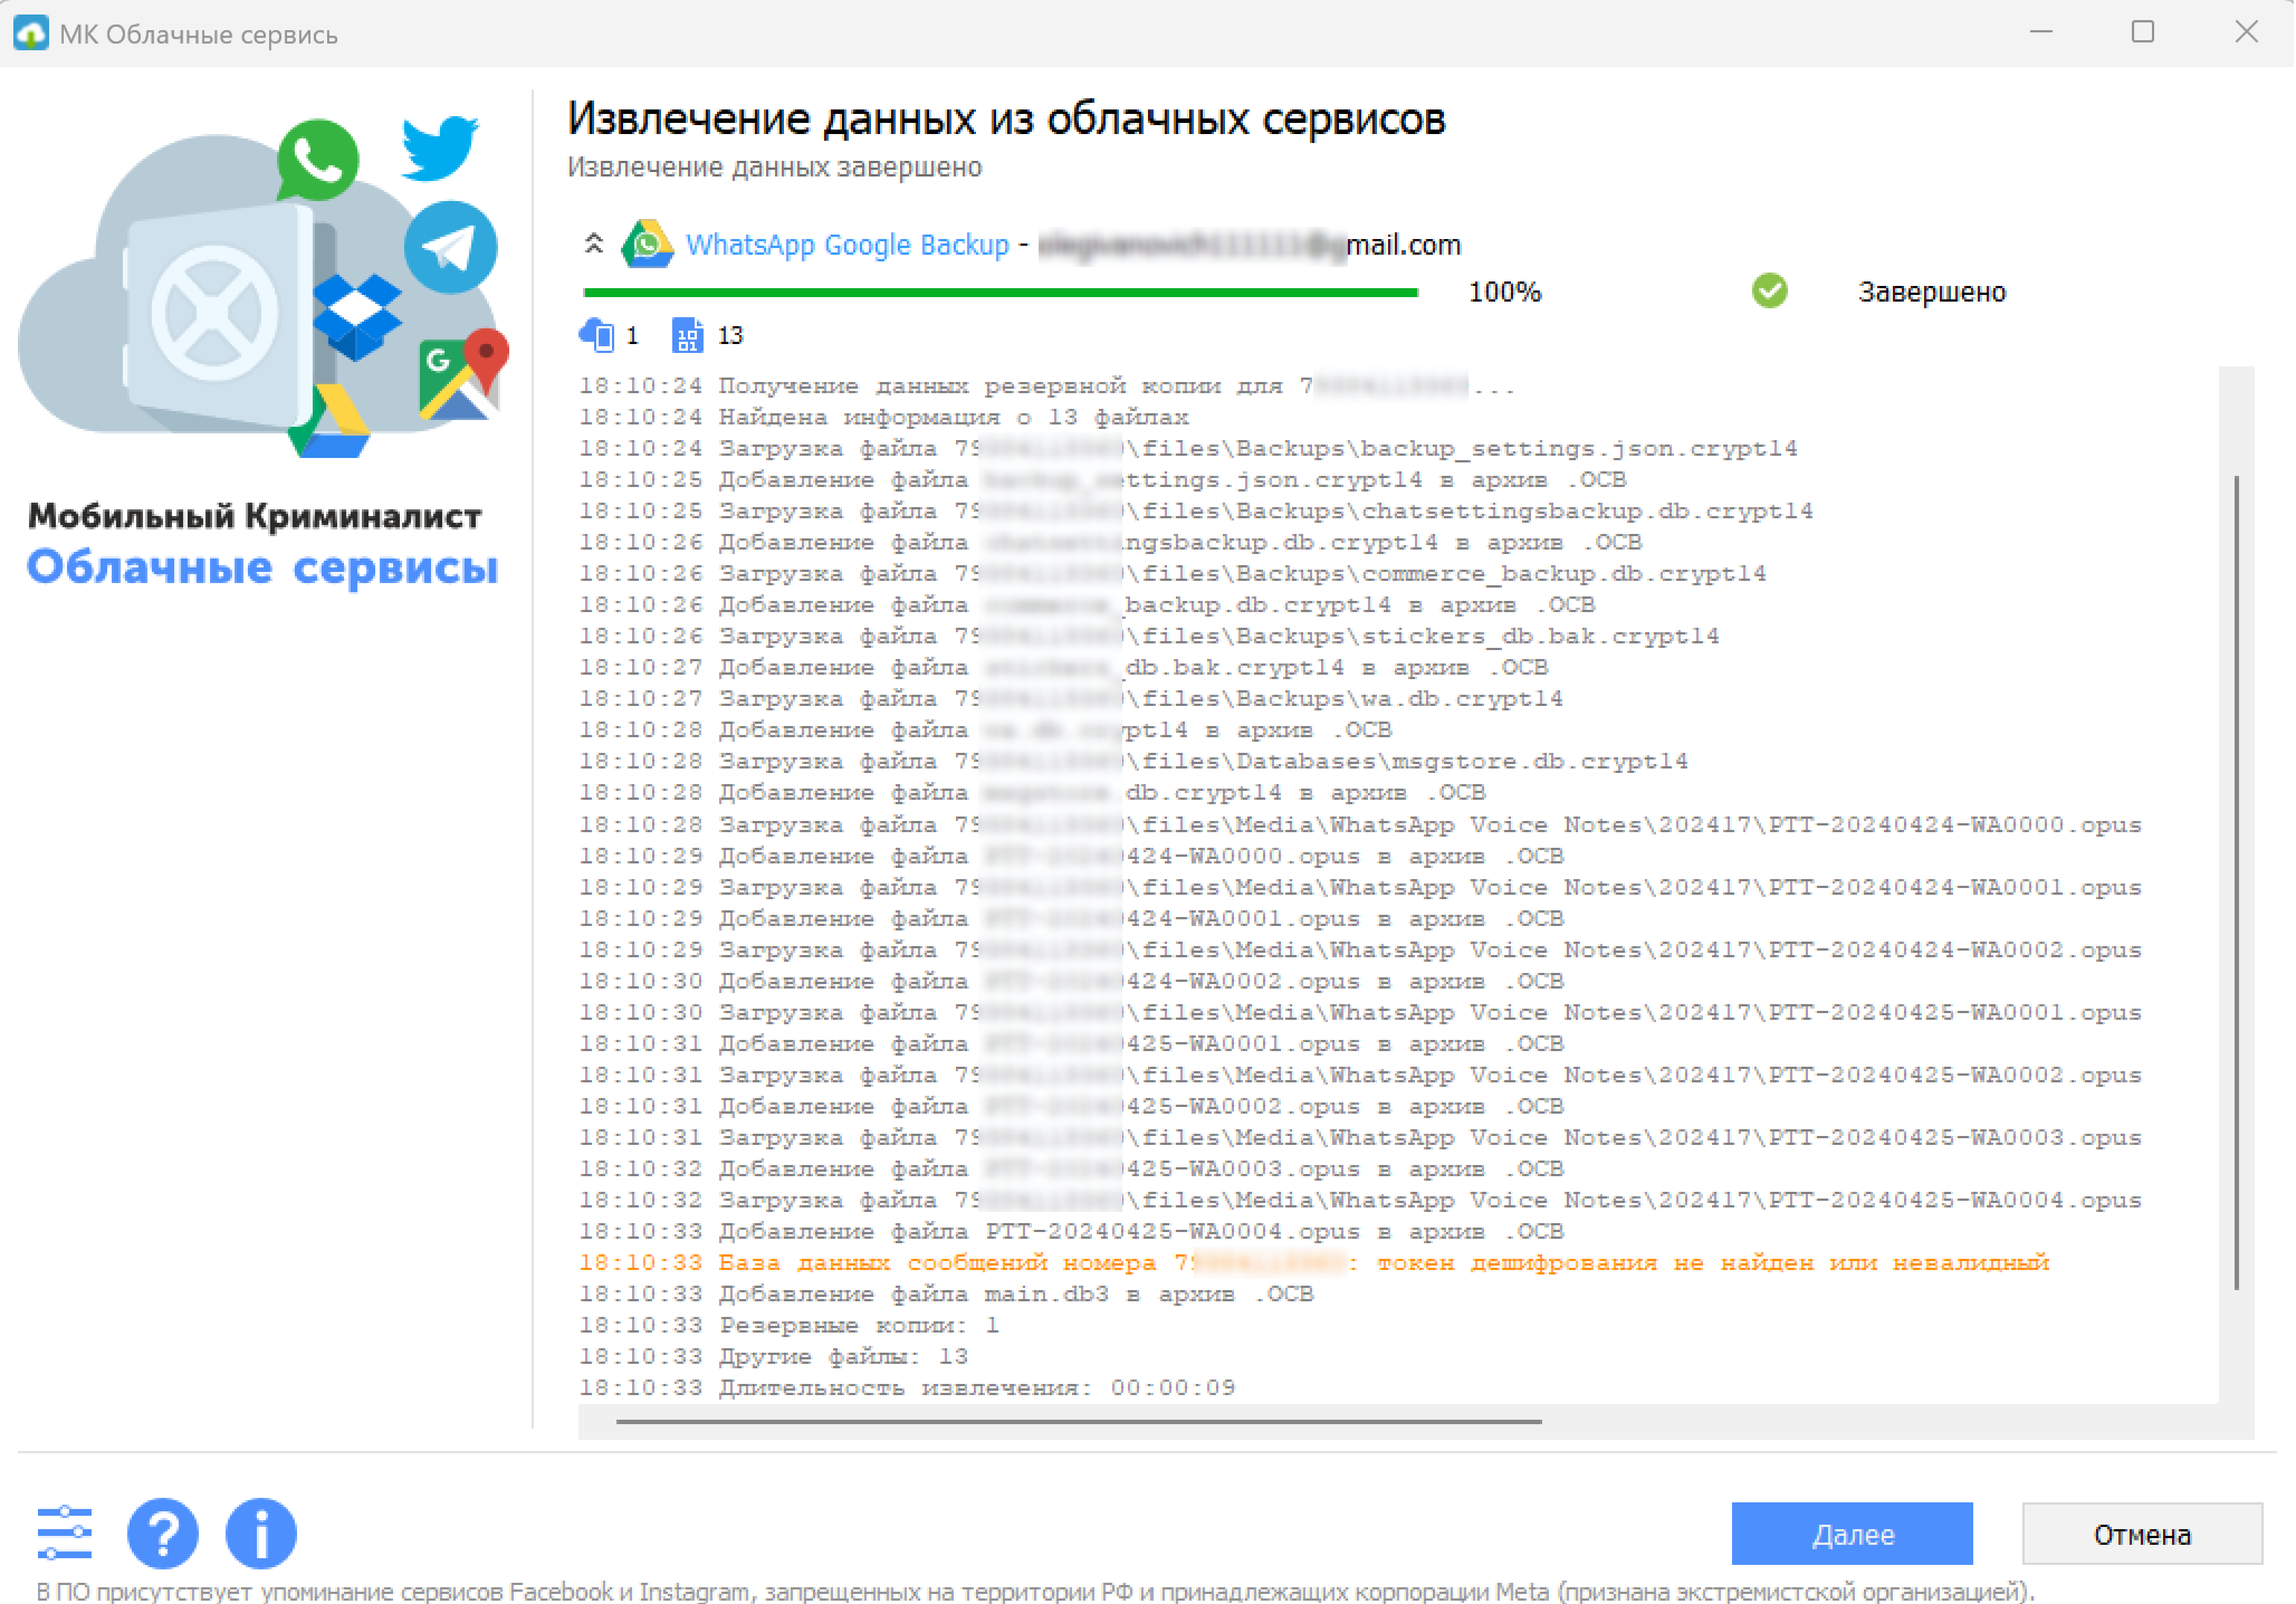Select log line 'Получение данных резервной копии'
The width and height of the screenshot is (2296, 1604).
(1047, 386)
